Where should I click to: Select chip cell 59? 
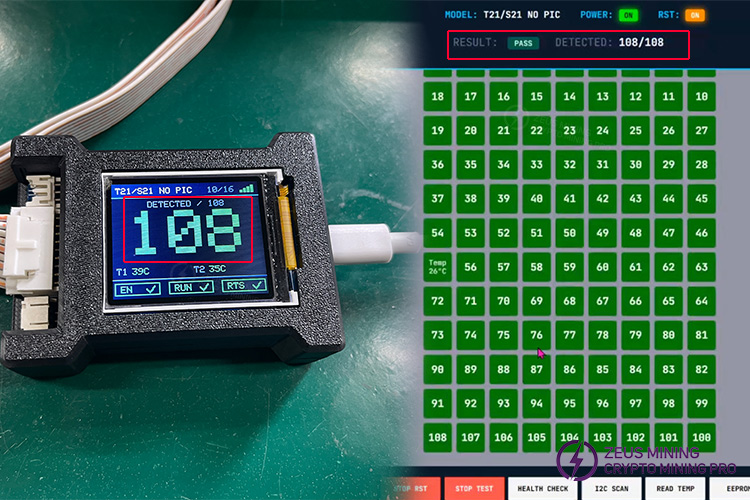coord(569,267)
